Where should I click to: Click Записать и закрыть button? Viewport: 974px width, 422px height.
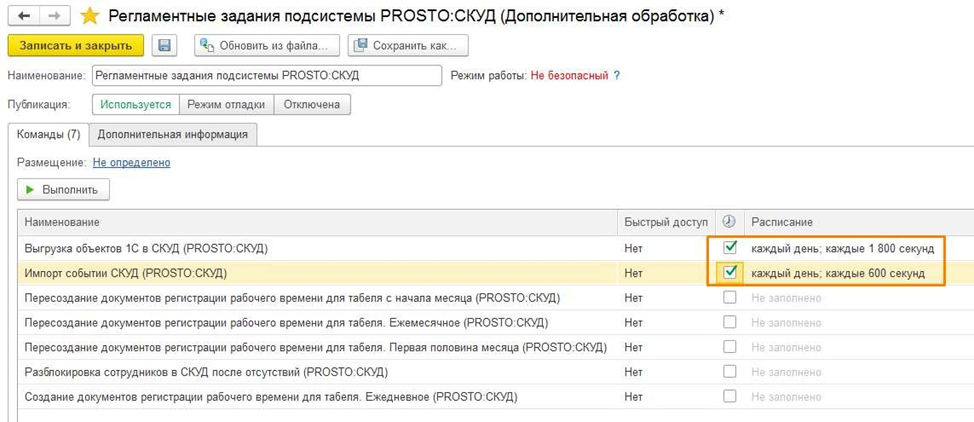click(76, 46)
